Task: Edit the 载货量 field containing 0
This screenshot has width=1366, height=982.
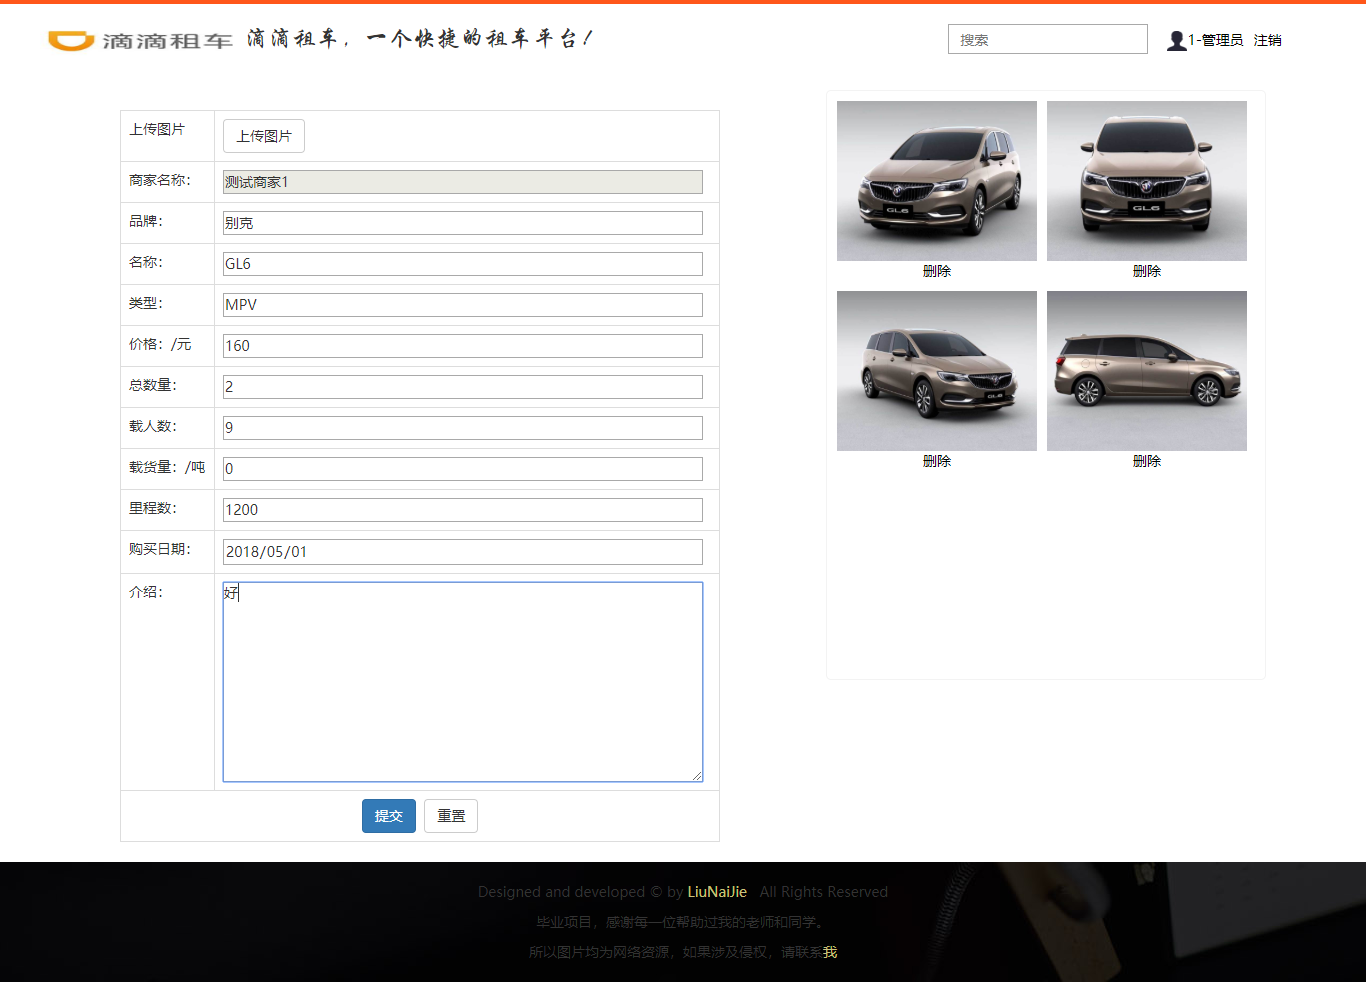Action: 462,469
